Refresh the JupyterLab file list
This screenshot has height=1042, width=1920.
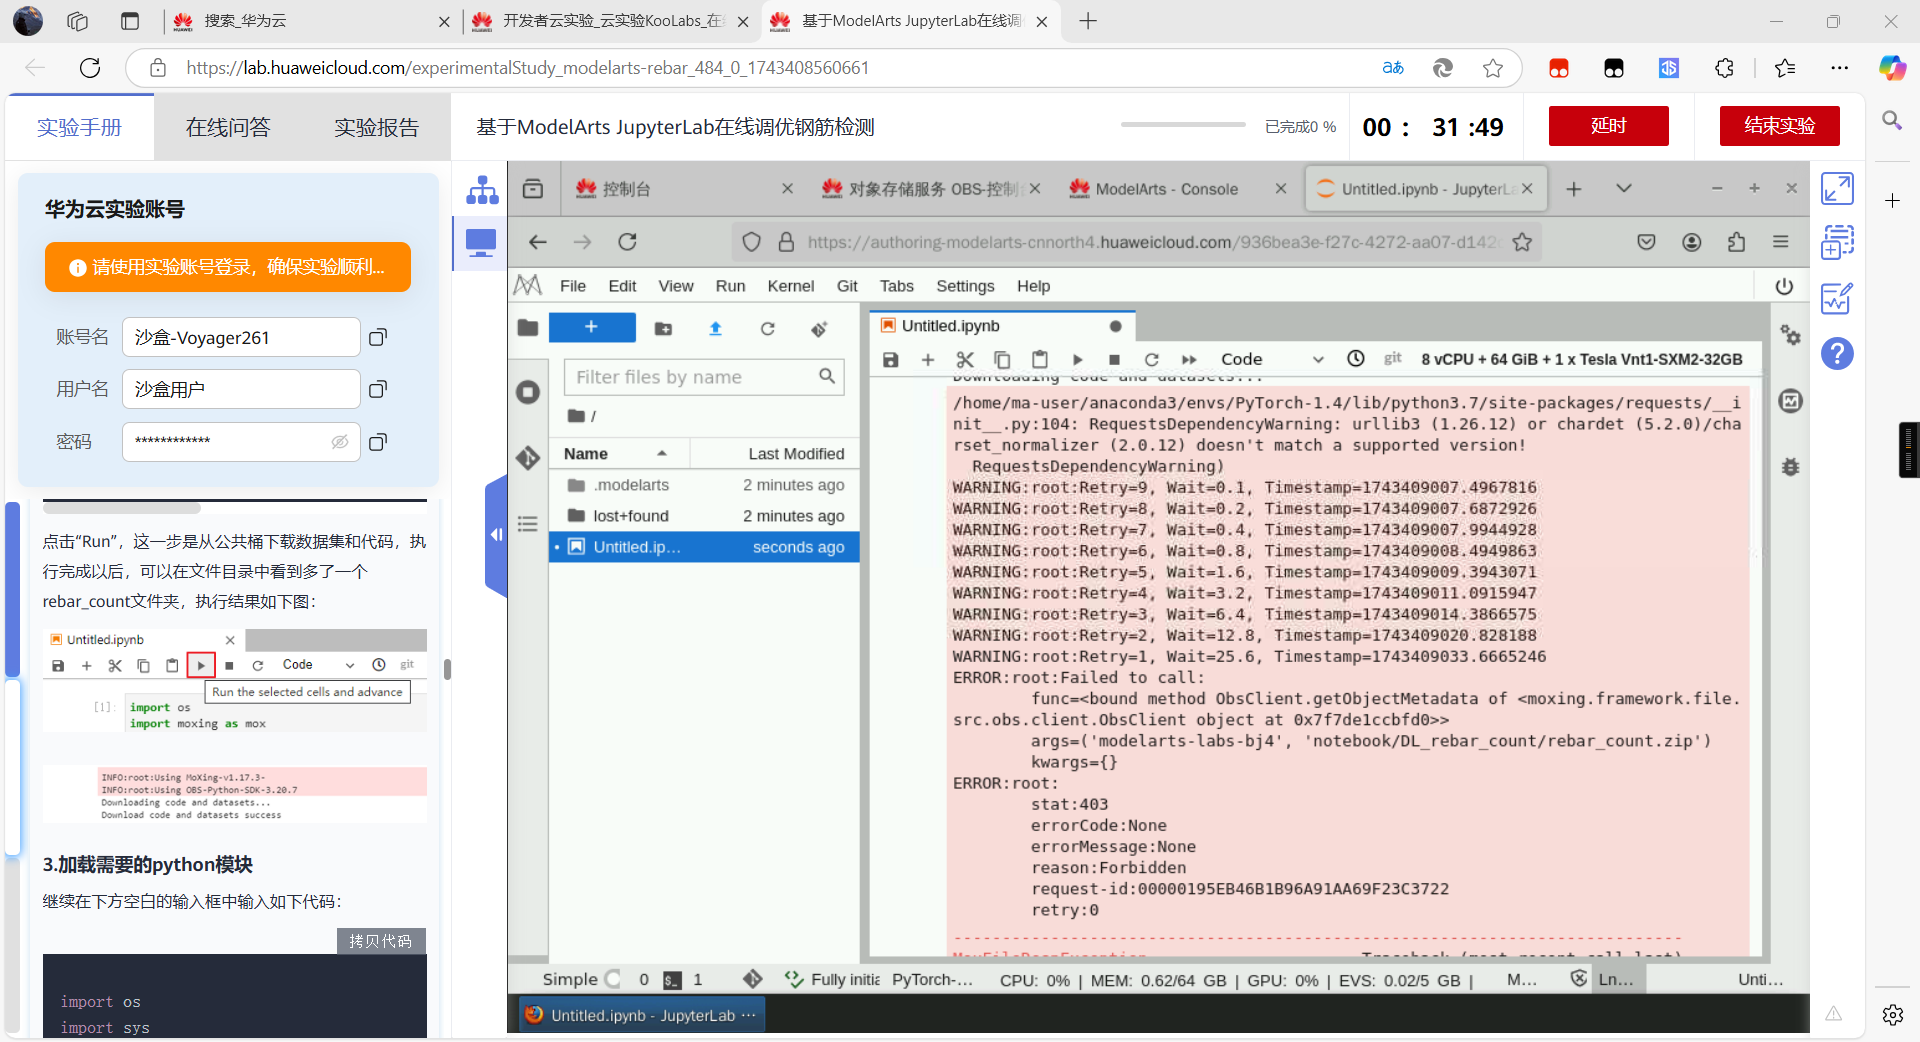(x=767, y=328)
